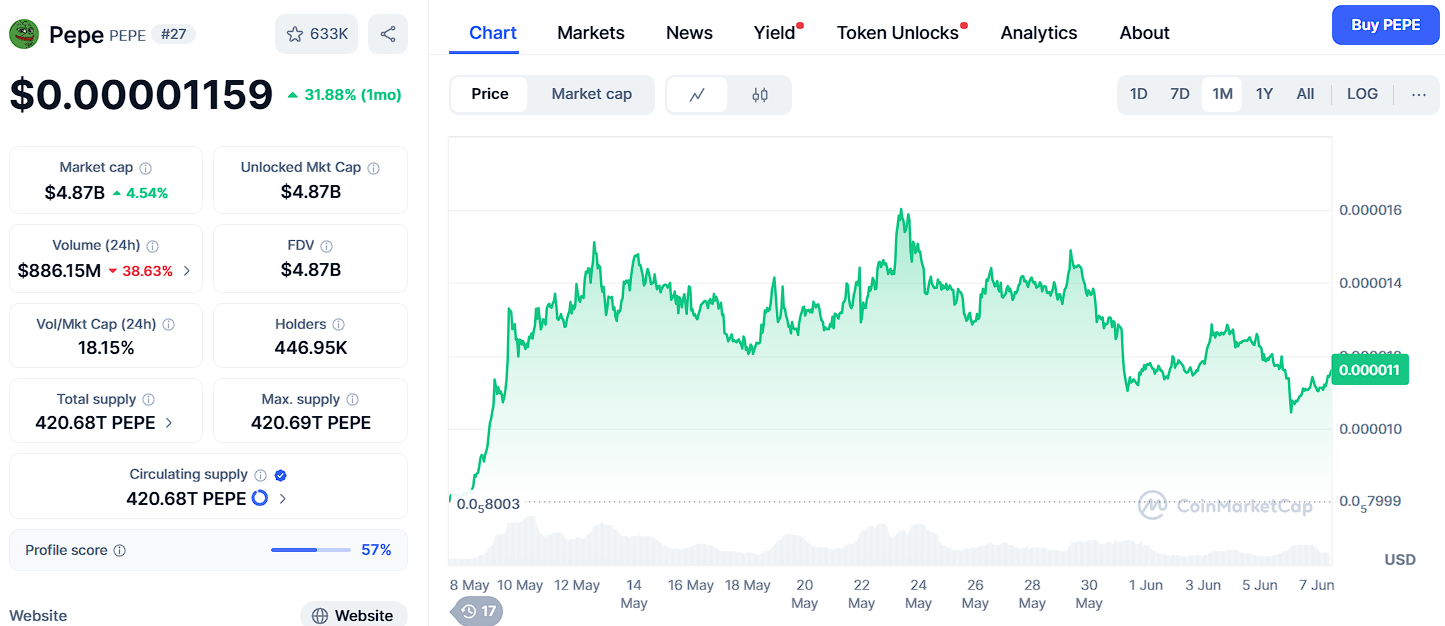The width and height of the screenshot is (1445, 626).
Task: Expand Total supply details arrow
Action: point(169,423)
